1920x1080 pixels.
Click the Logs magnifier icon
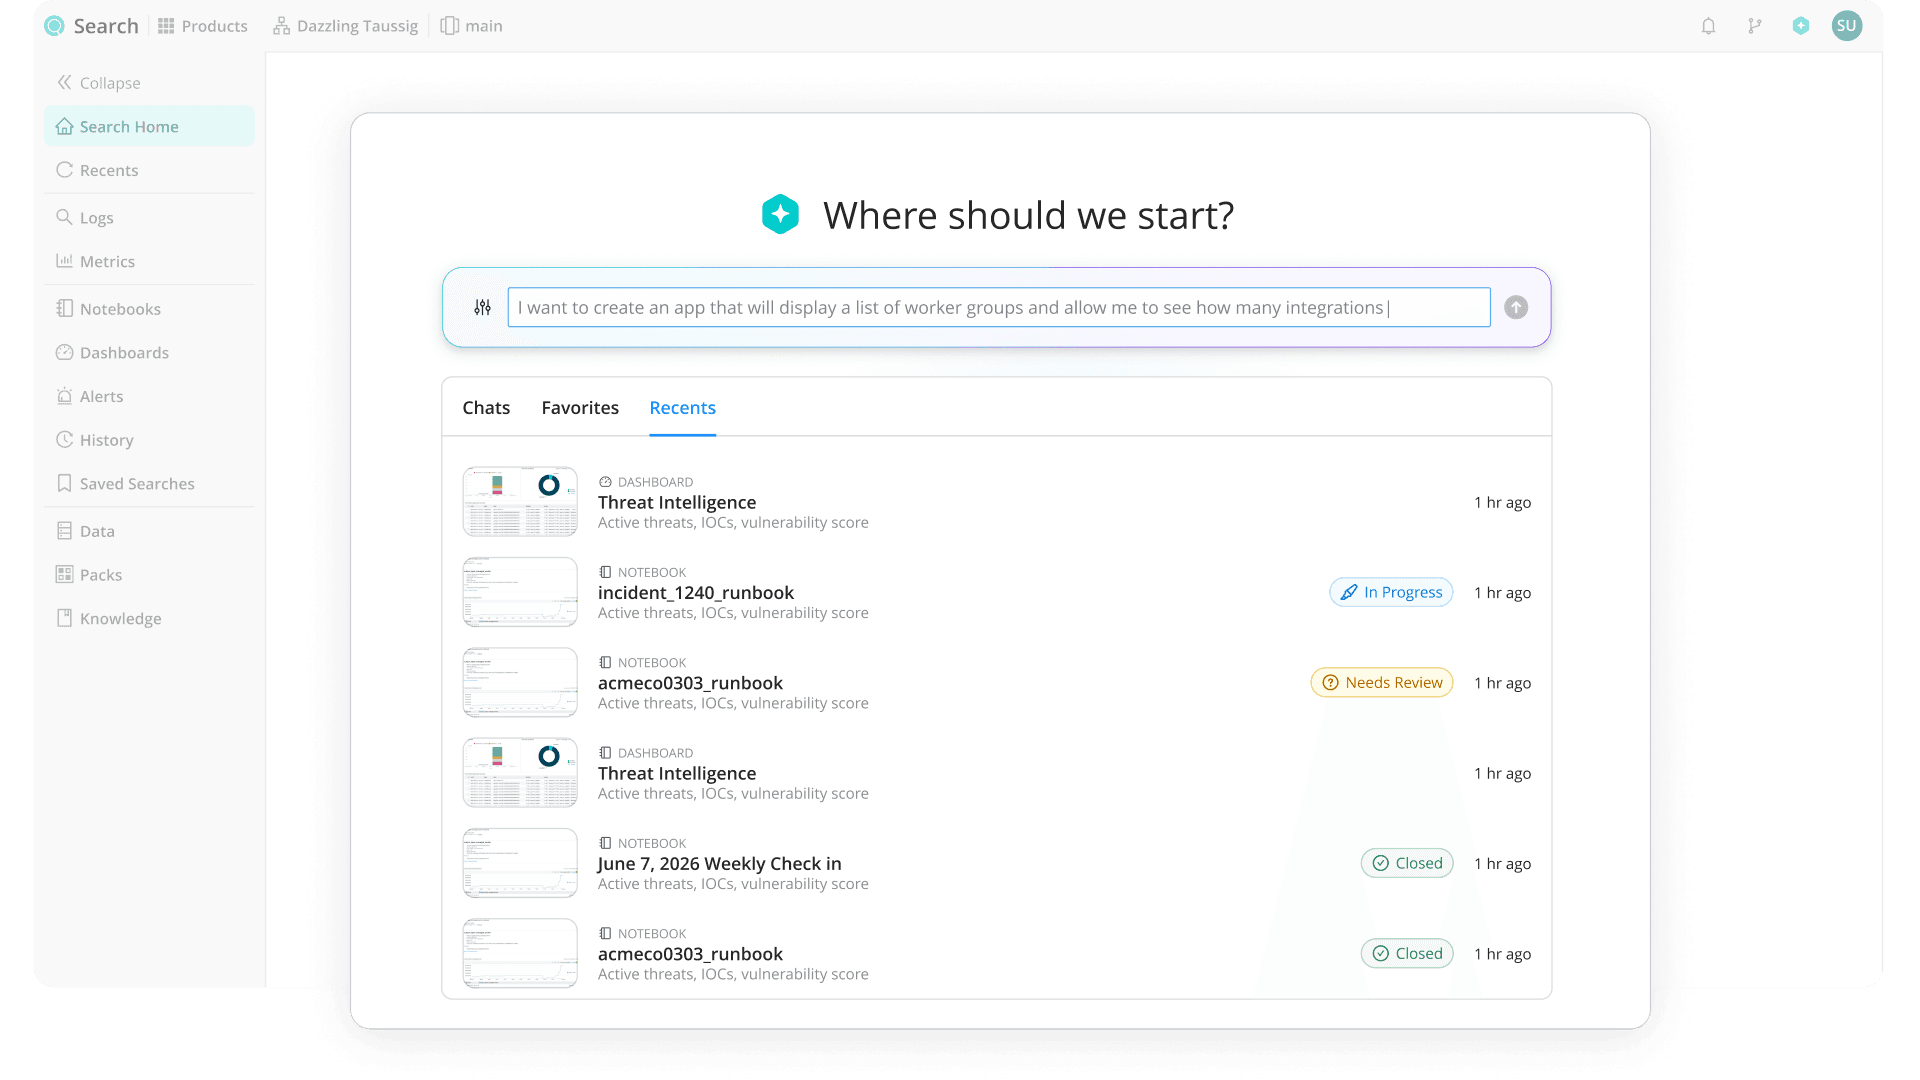click(64, 217)
